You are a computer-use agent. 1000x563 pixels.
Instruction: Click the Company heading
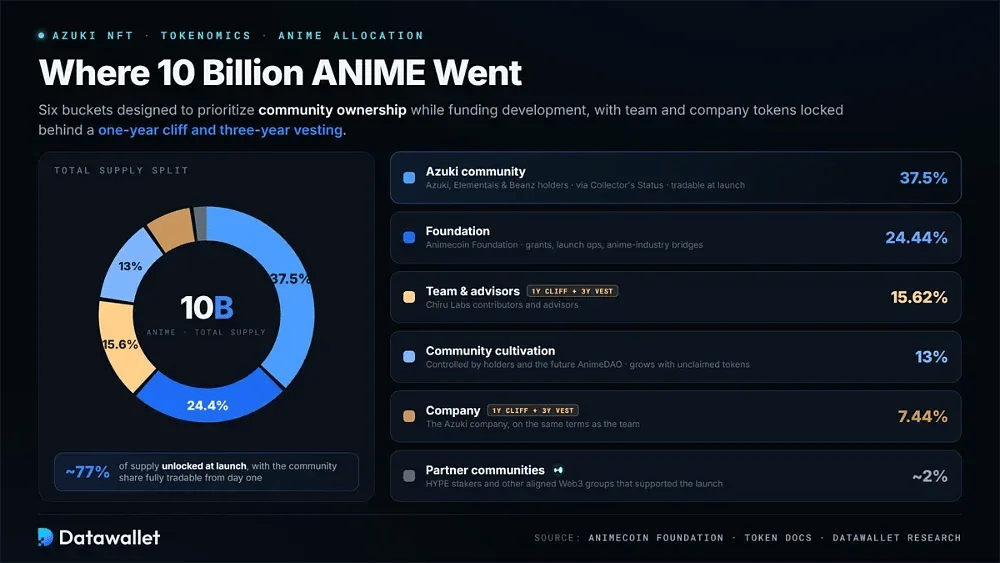(x=453, y=411)
